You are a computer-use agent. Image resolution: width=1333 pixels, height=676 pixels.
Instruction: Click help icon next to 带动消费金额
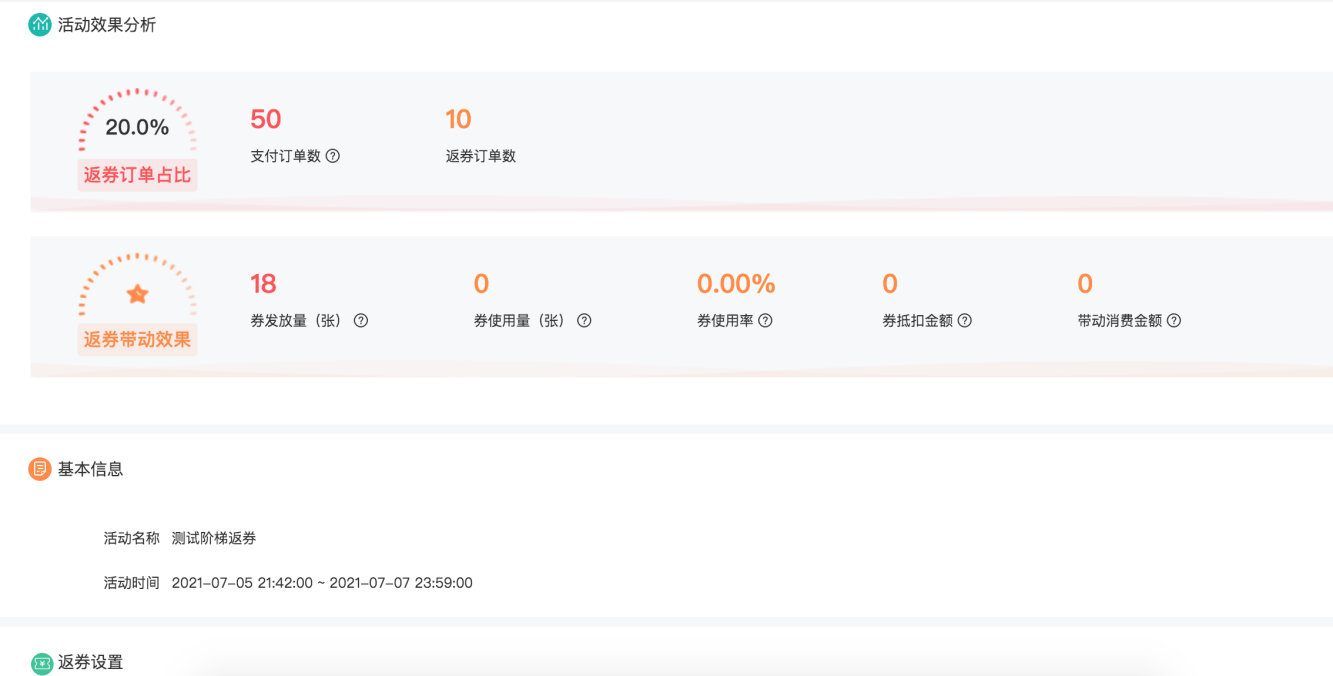point(1174,321)
